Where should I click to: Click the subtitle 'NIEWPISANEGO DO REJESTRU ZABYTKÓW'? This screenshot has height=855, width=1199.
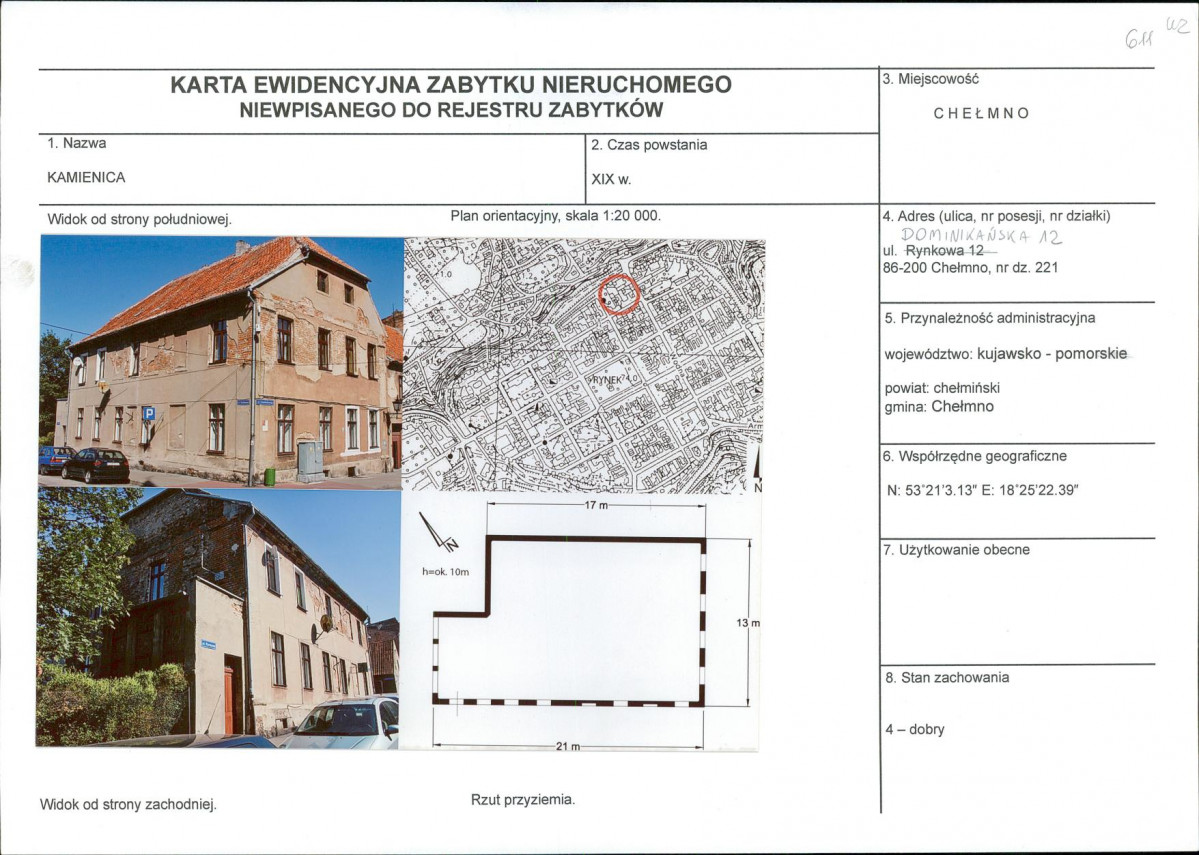point(451,110)
